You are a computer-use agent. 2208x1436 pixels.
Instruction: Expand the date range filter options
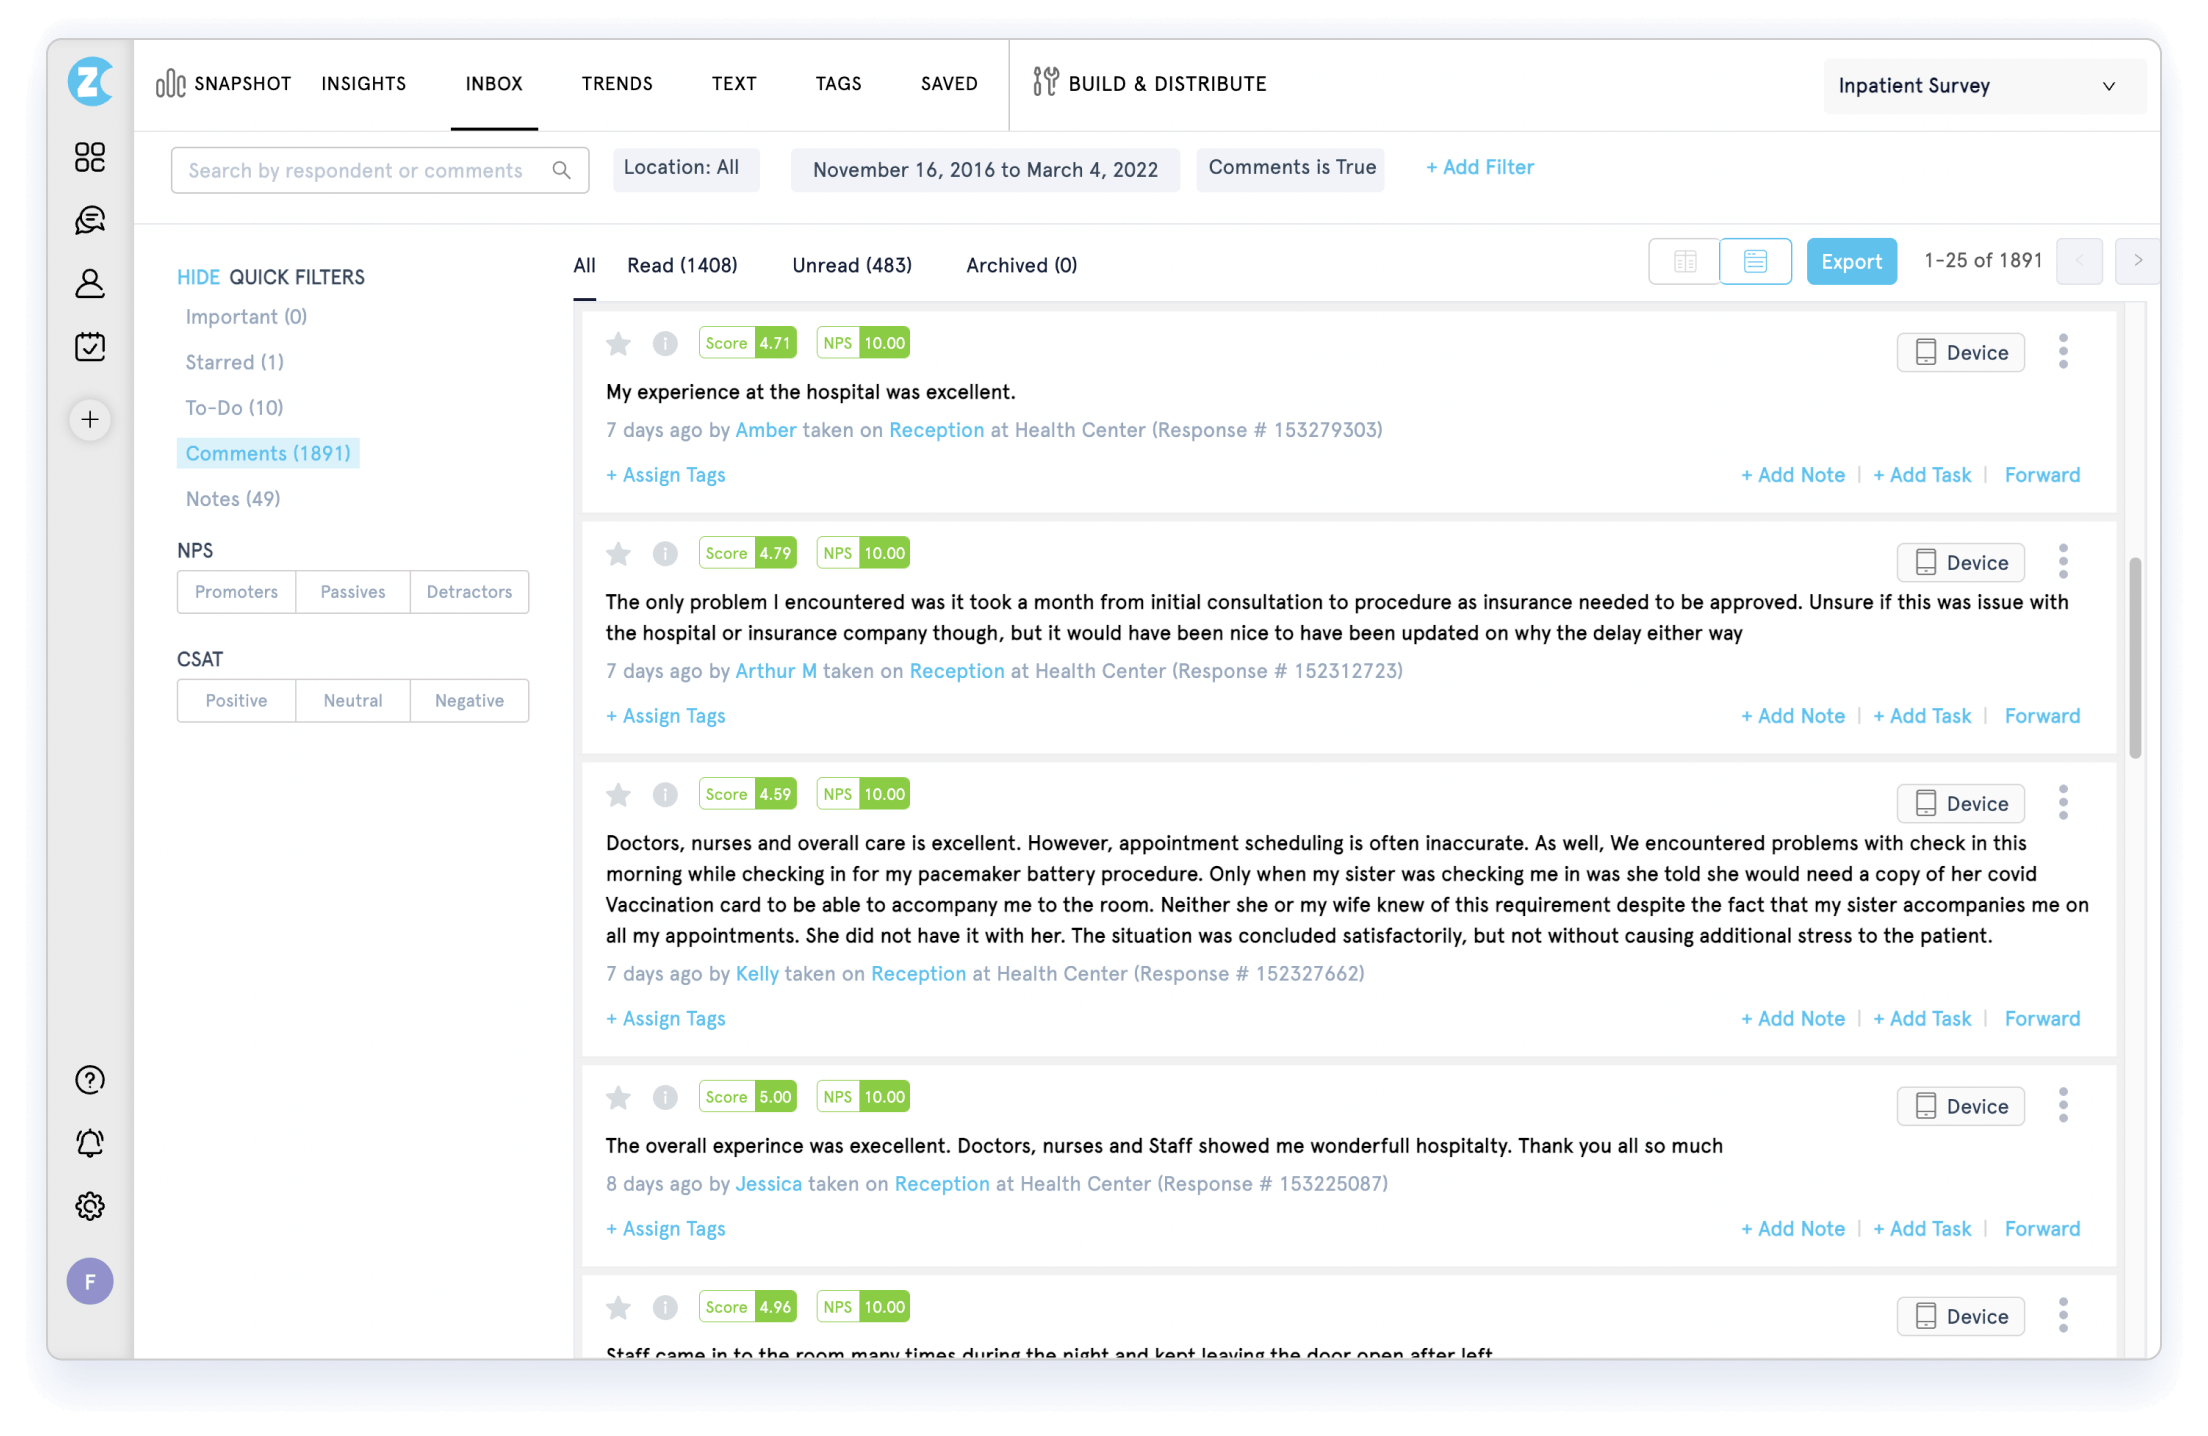pyautogui.click(x=983, y=167)
